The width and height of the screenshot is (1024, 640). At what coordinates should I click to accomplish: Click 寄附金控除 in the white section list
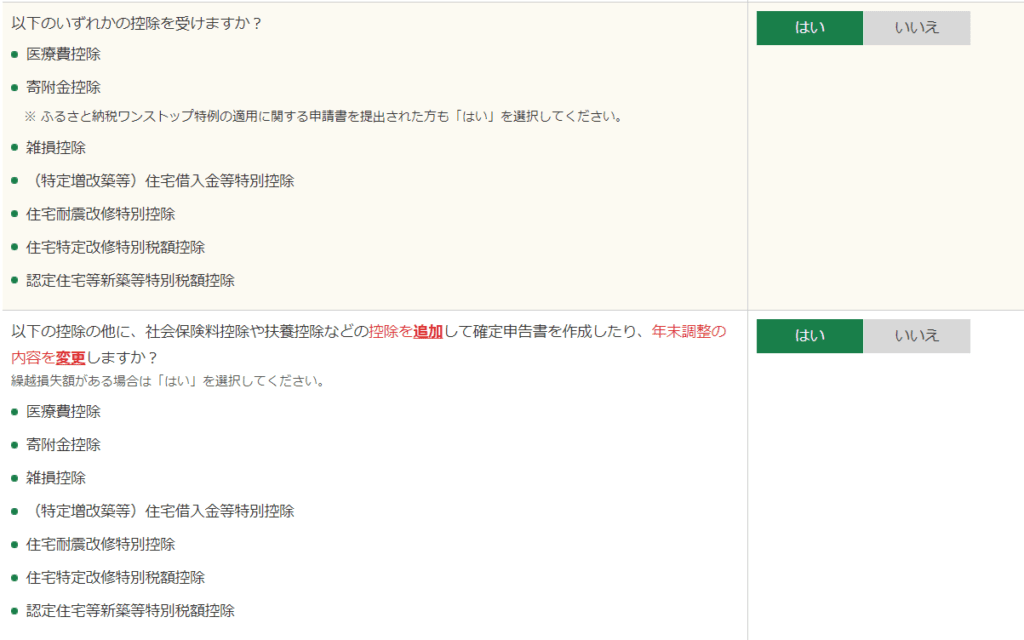63,445
